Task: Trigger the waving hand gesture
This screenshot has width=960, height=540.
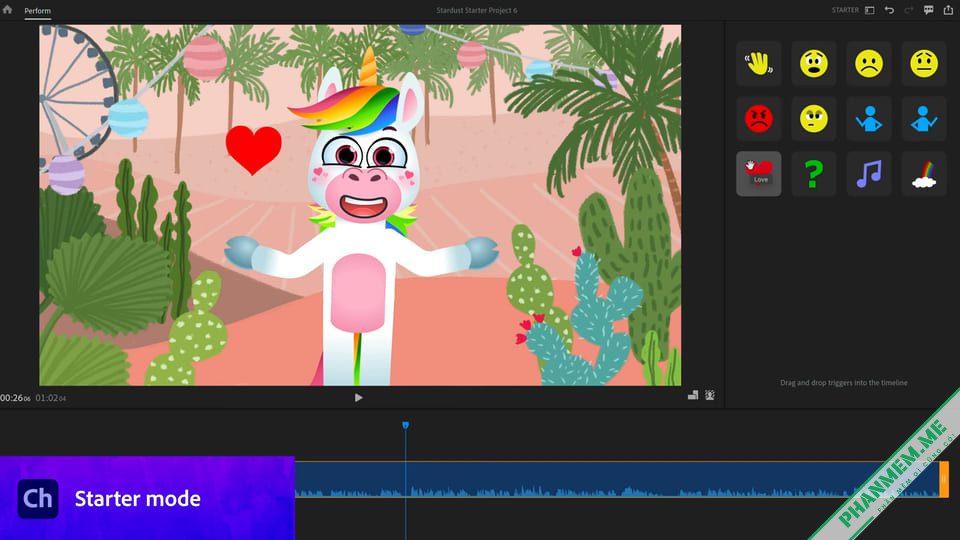Action: coord(759,64)
